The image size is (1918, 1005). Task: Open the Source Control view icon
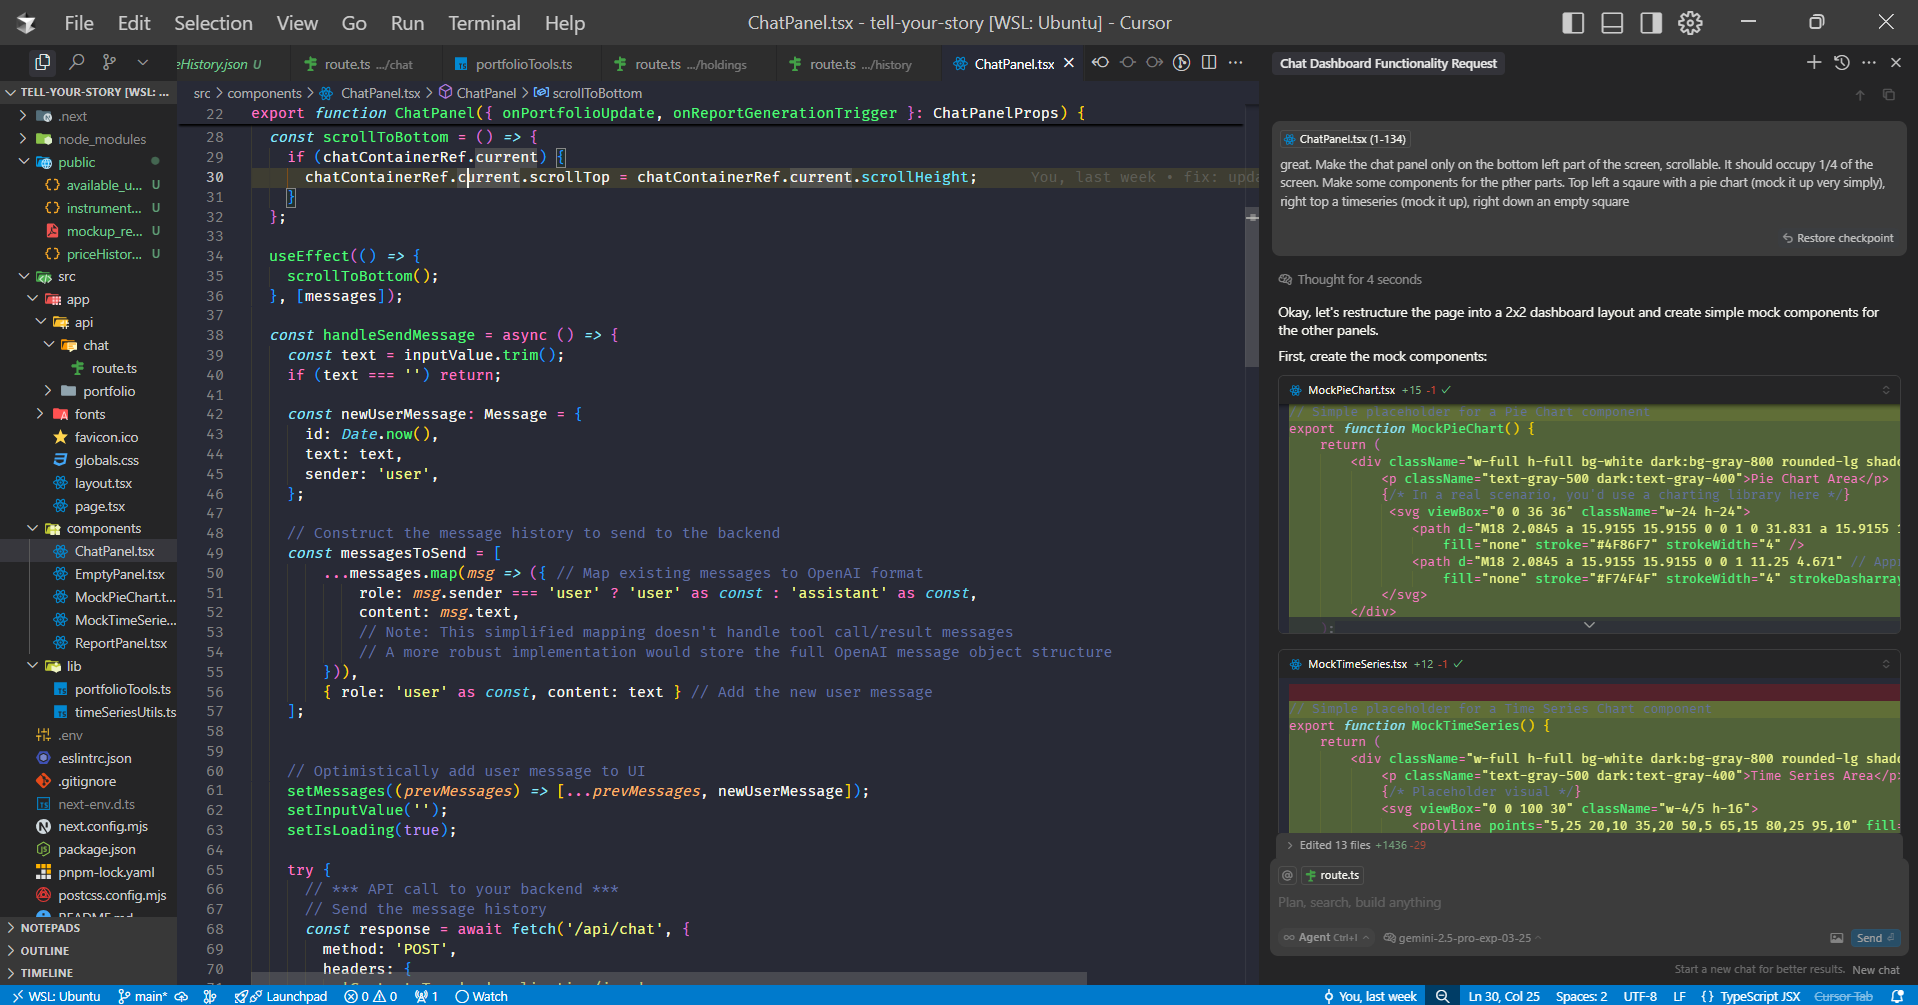coord(109,62)
